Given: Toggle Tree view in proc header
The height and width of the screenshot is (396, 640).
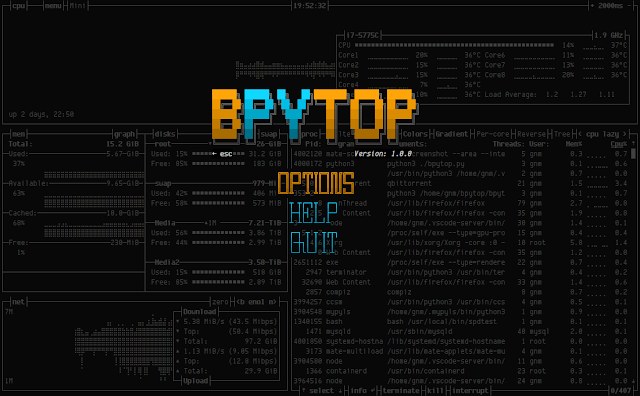Looking at the screenshot, I should (562, 134).
